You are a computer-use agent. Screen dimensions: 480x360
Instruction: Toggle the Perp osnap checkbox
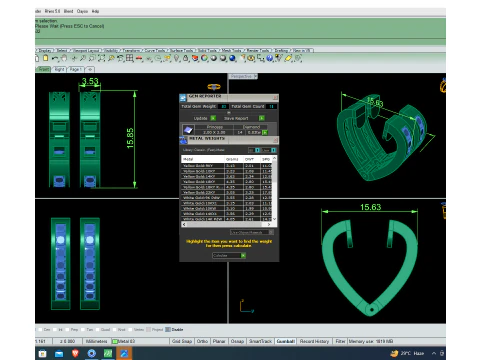[x=67, y=330]
